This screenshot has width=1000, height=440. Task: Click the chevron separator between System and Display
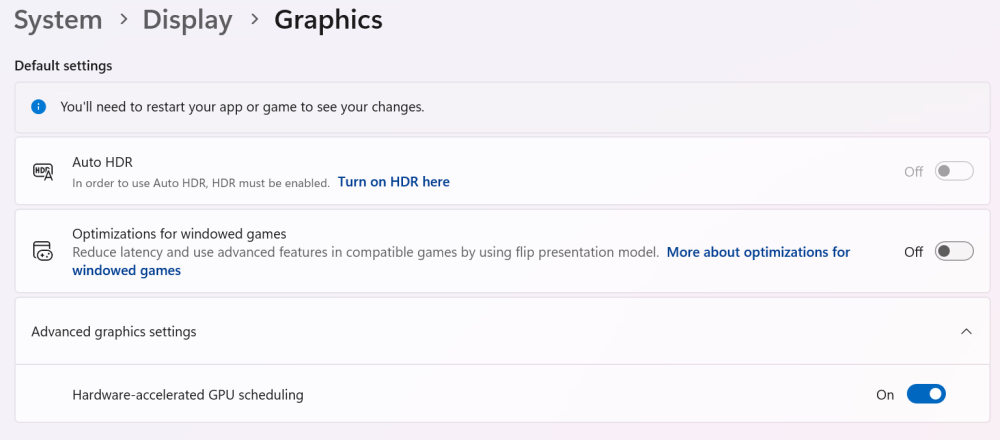click(x=123, y=20)
